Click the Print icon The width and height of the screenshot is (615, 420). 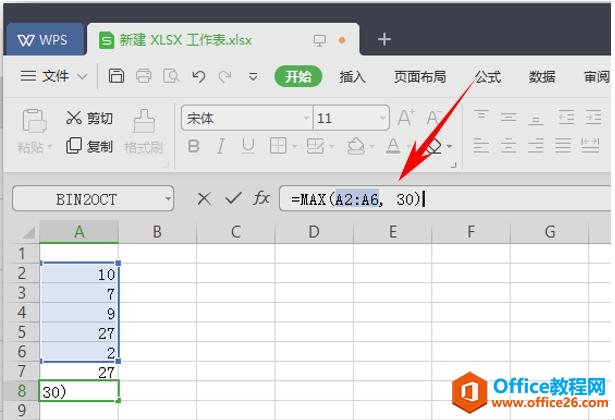[144, 76]
